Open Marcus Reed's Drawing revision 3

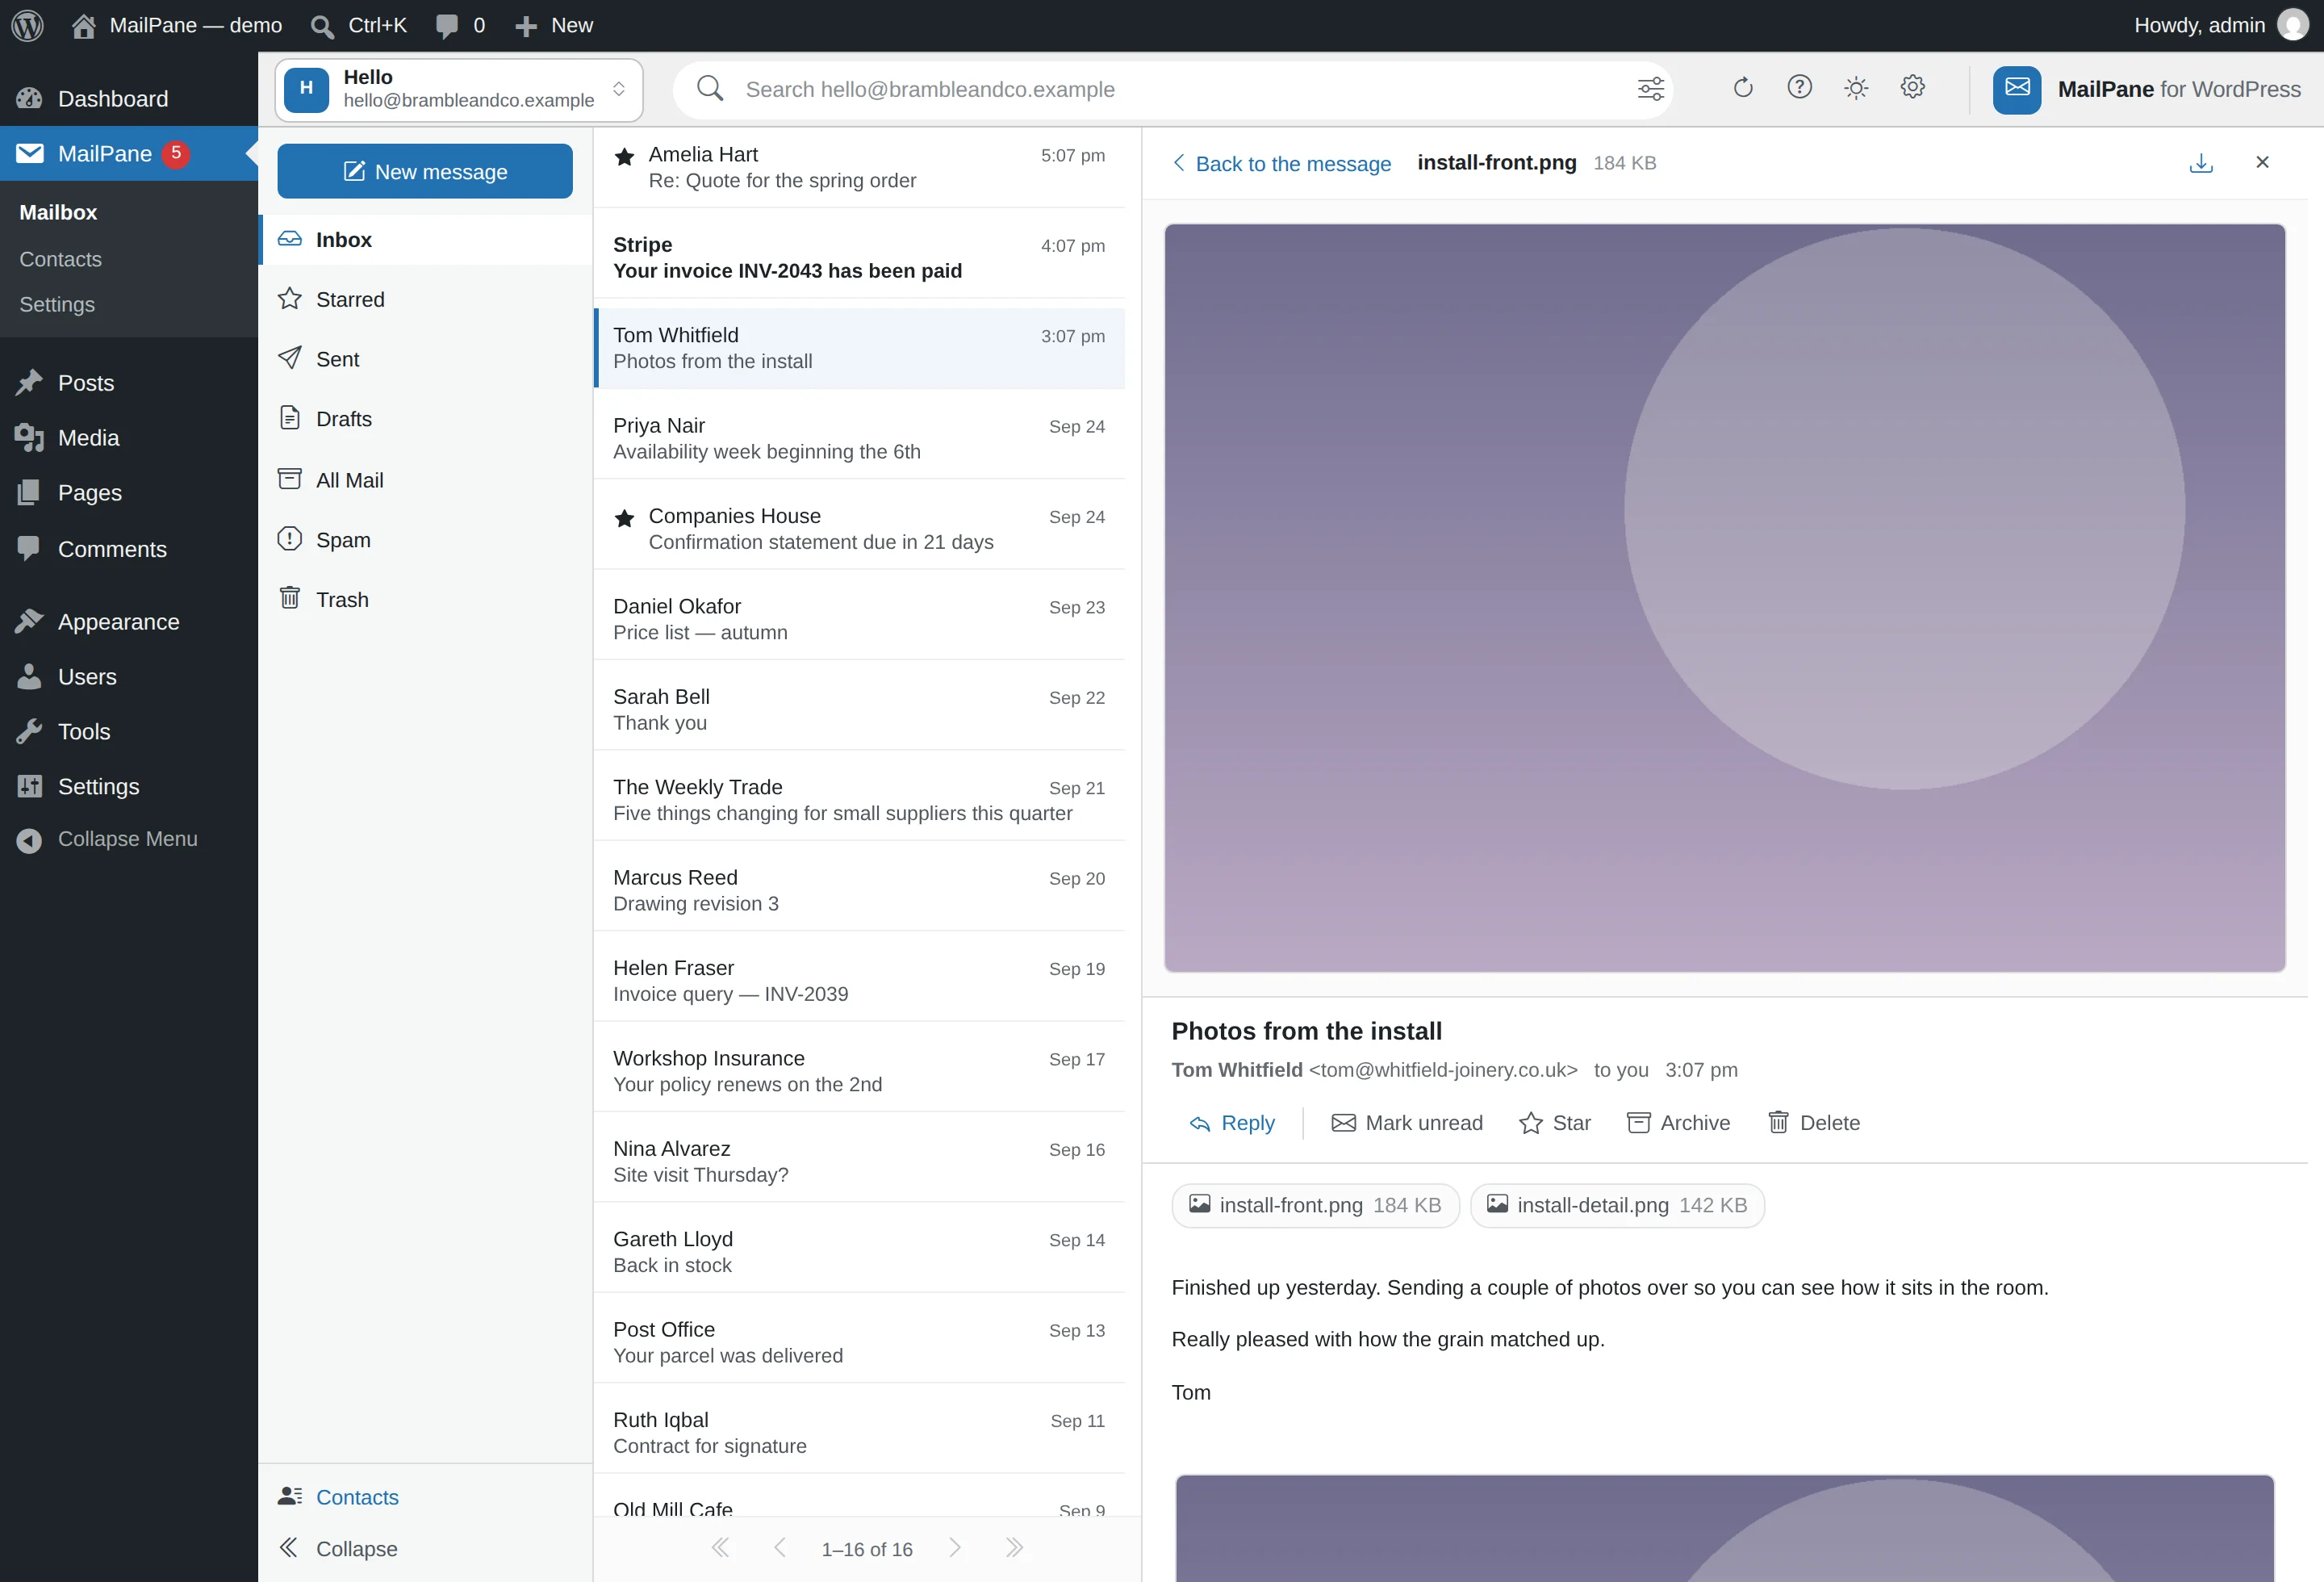coord(859,890)
